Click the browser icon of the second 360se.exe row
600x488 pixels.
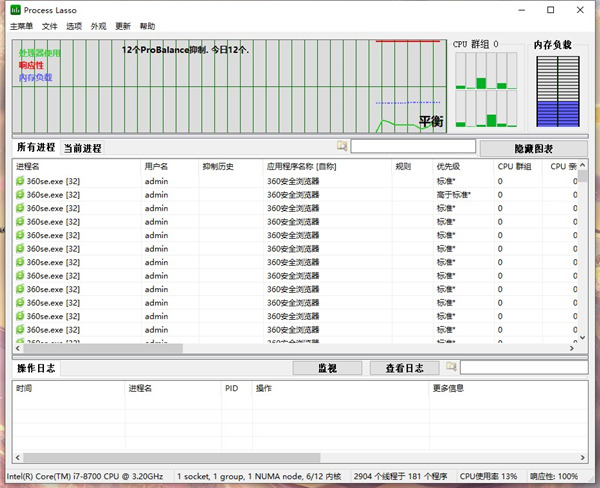[20, 195]
